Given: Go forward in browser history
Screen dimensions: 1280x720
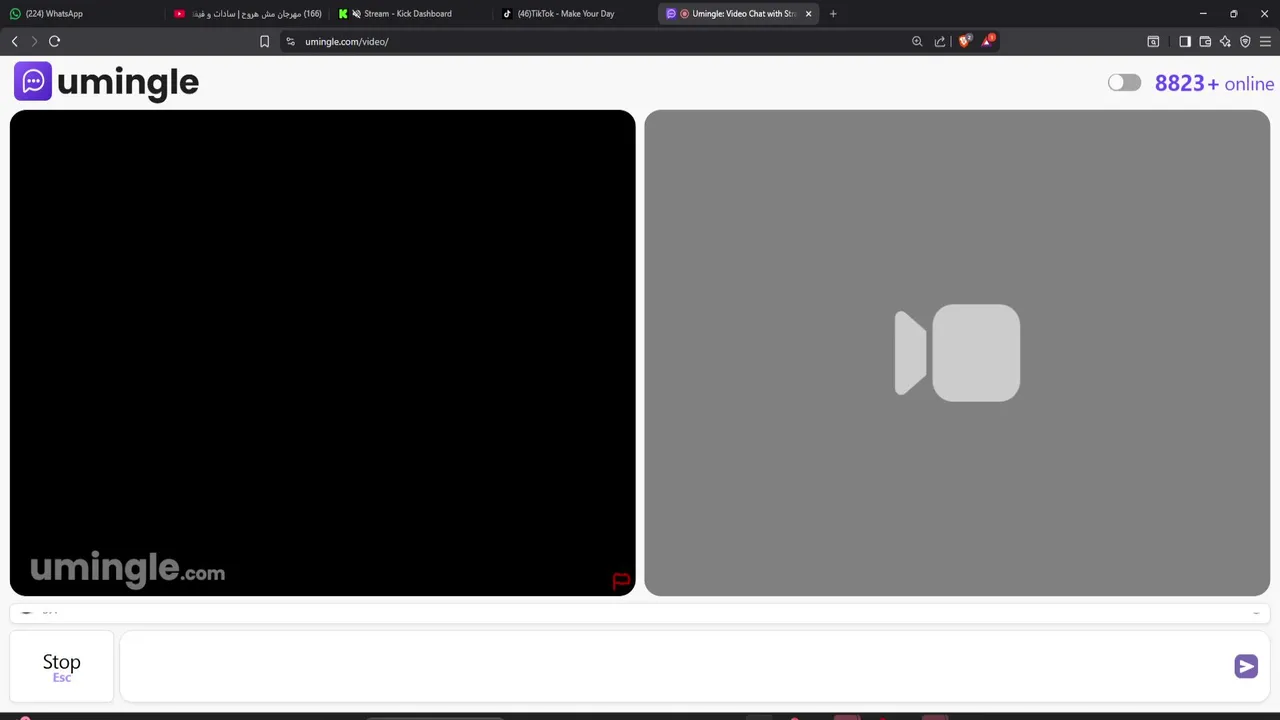Looking at the screenshot, I should (34, 41).
